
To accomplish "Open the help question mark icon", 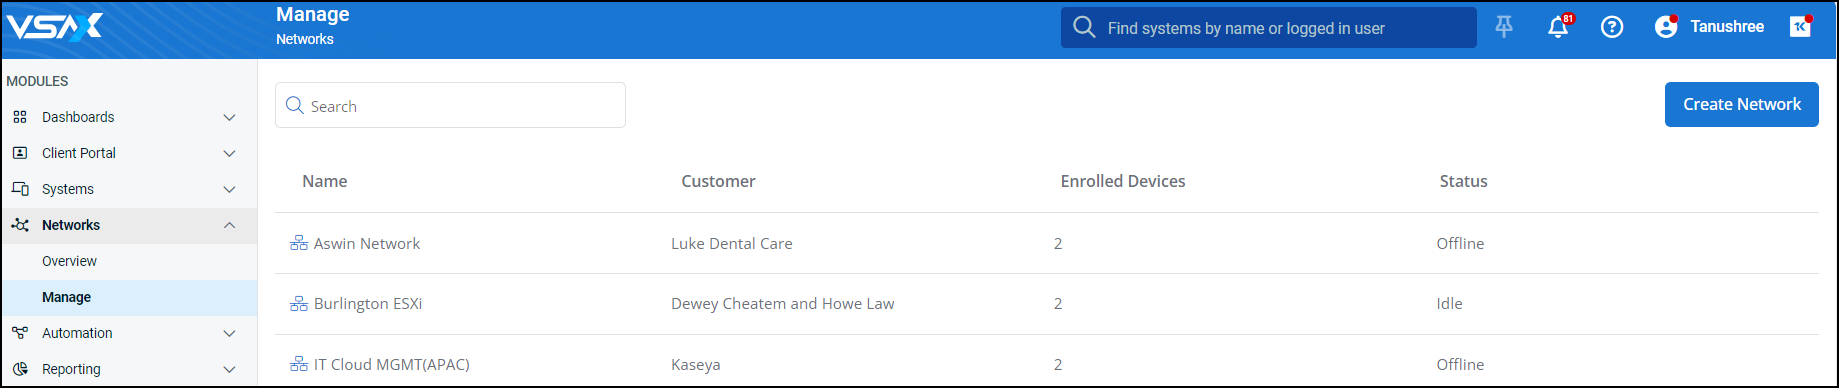I will coord(1612,27).
